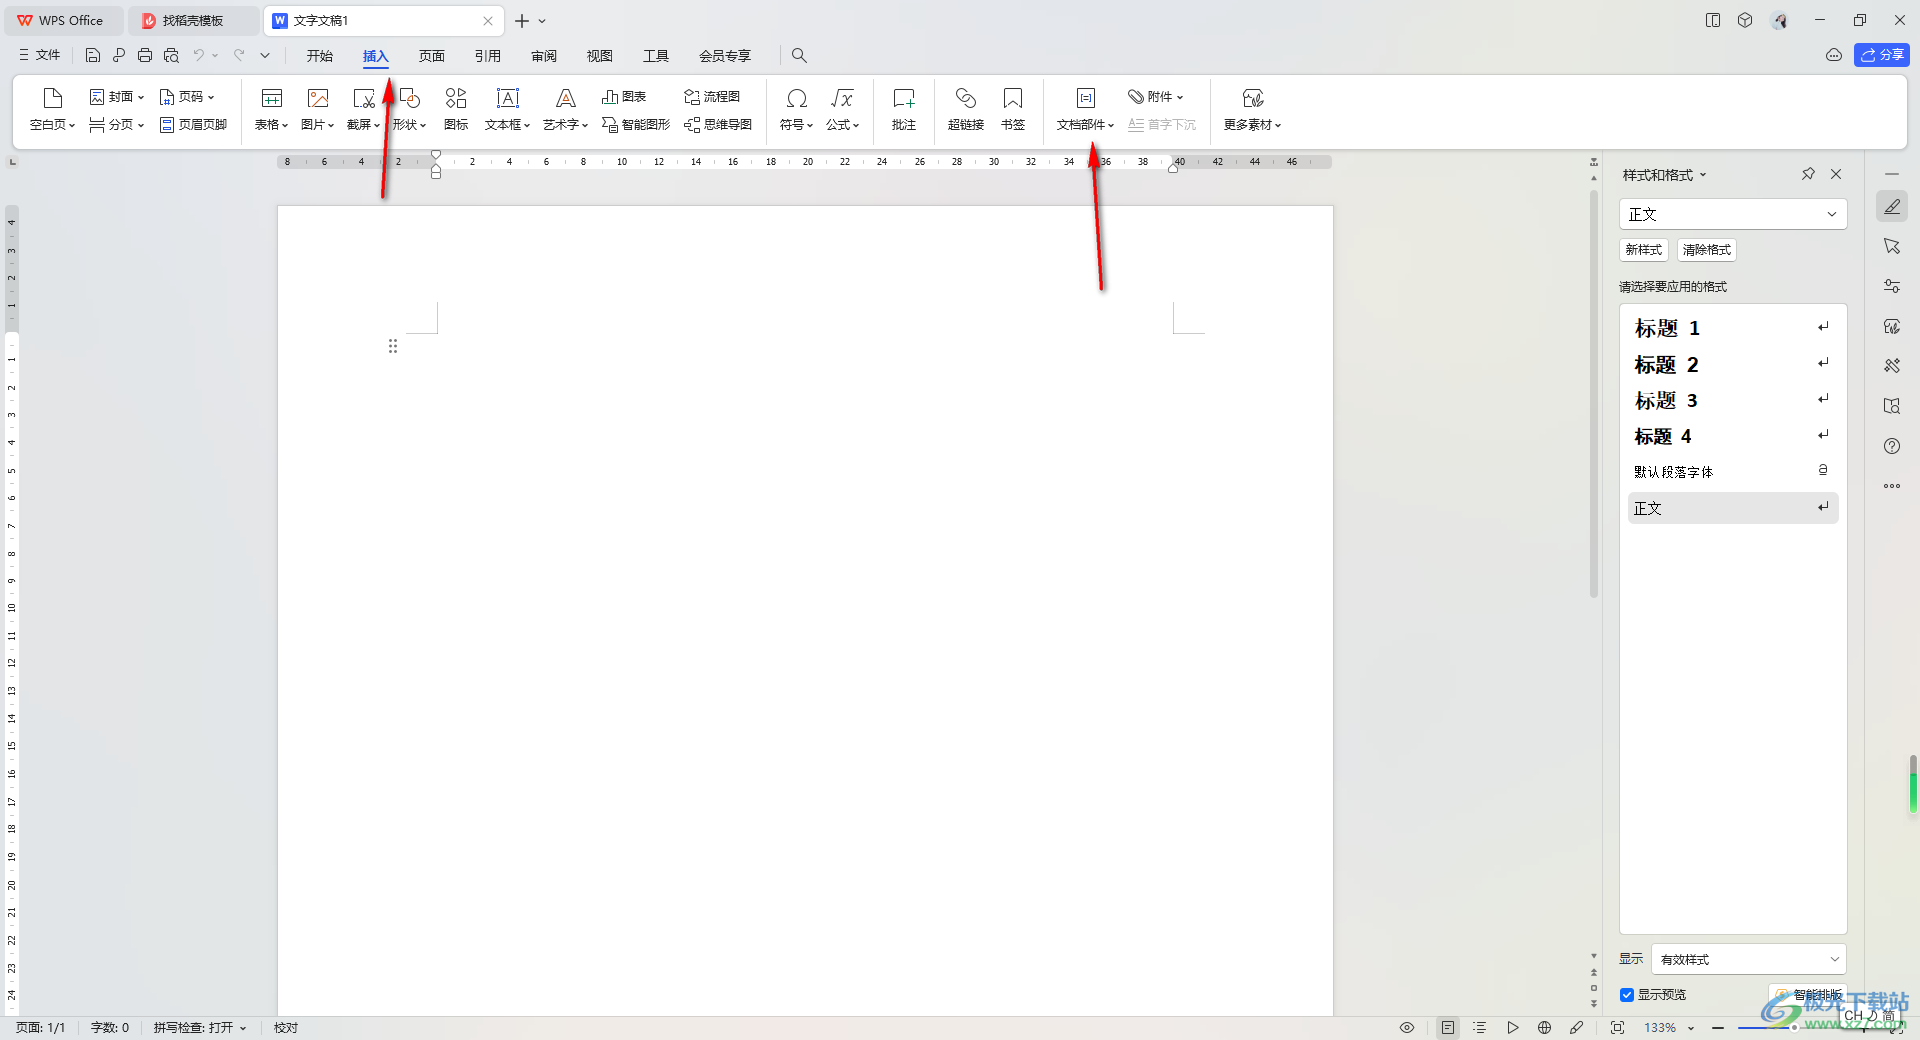Open the Screenshot tool icon
Viewport: 1920px width, 1040px height.
364,98
